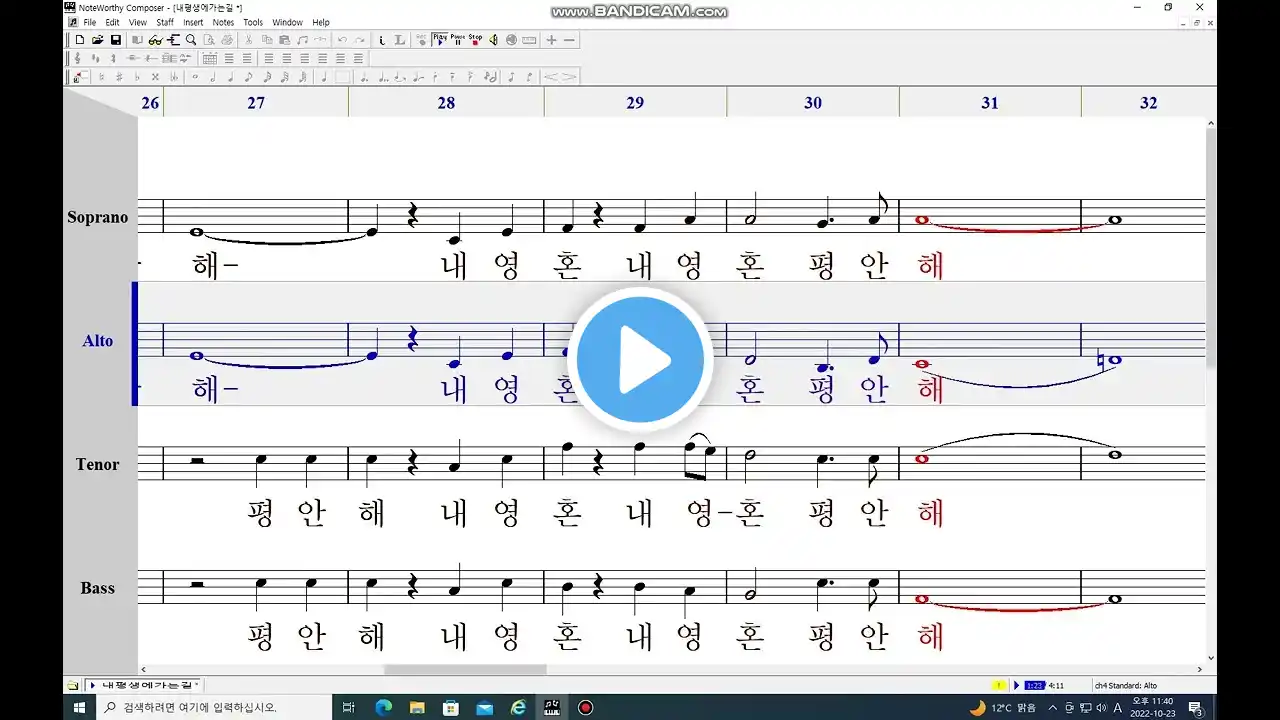This screenshot has height=720, width=1280.
Task: Click the horizontal scrollbar thumb
Action: 465,669
